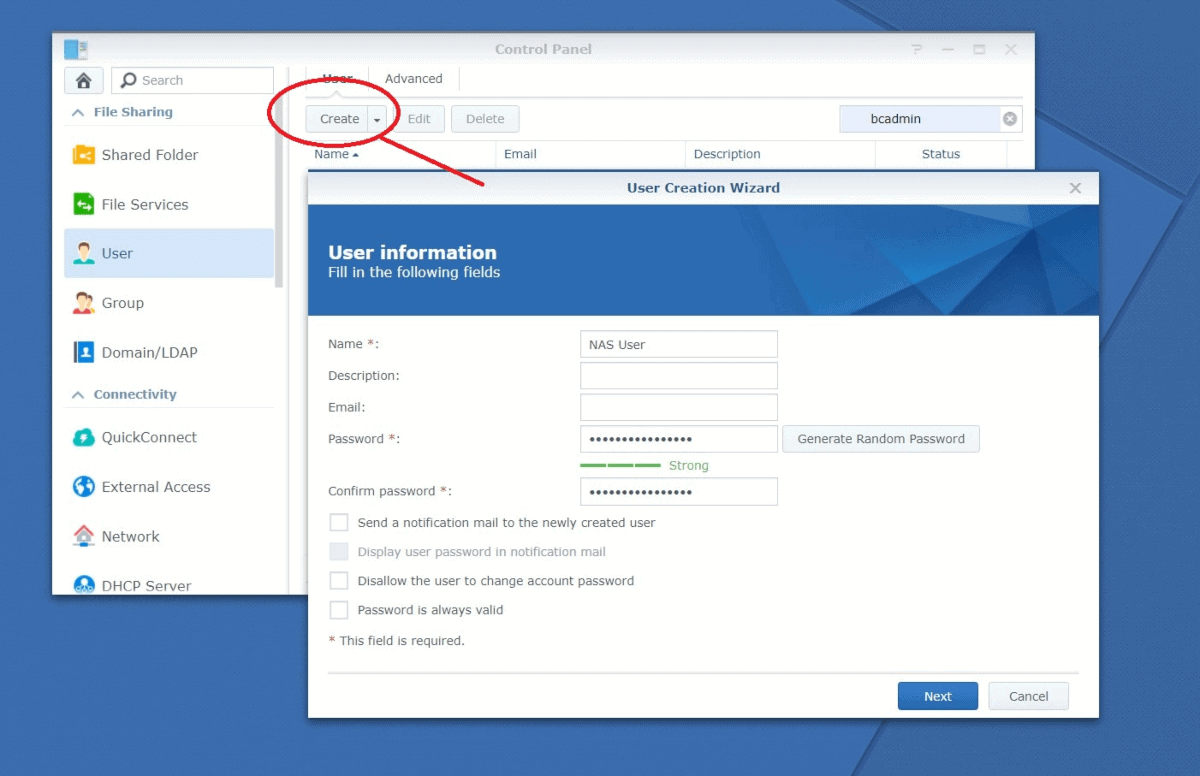The image size is (1200, 776).
Task: Click the Email input field
Action: (679, 407)
